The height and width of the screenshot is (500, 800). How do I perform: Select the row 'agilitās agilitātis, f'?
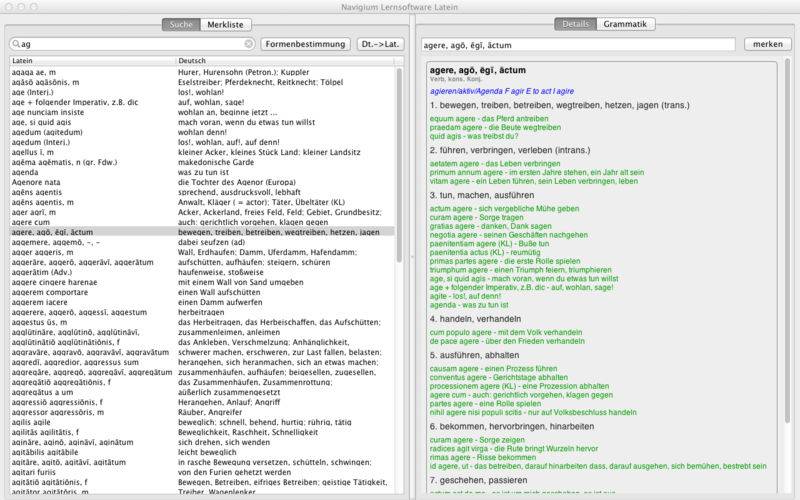click(202, 432)
